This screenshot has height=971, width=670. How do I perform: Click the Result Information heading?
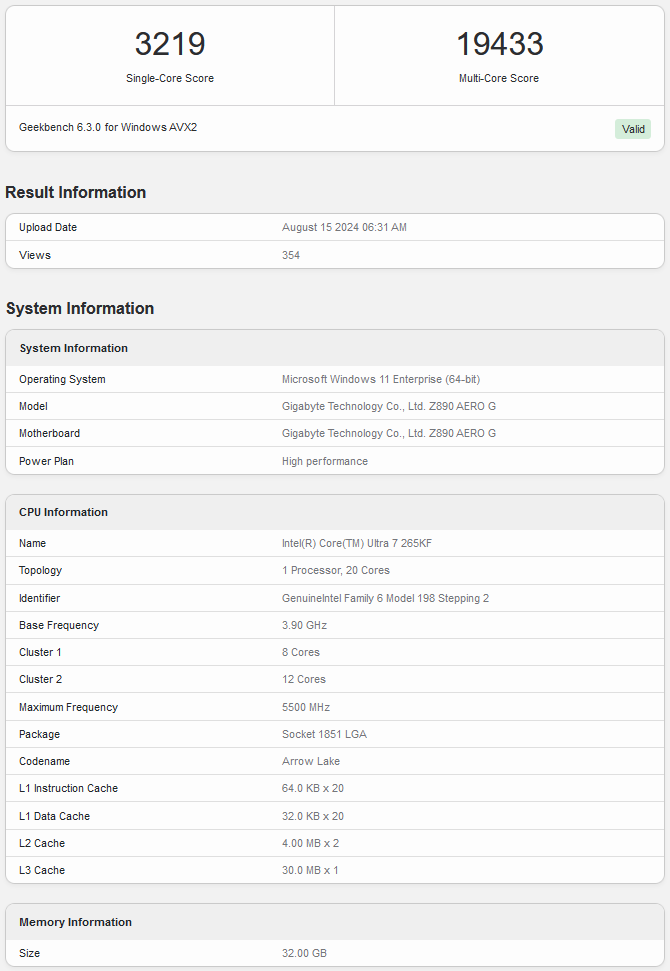(76, 192)
